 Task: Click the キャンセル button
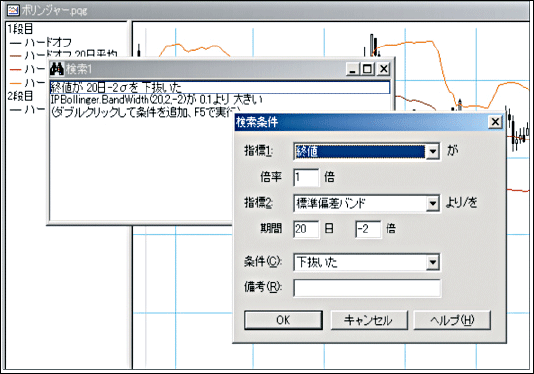tap(369, 320)
